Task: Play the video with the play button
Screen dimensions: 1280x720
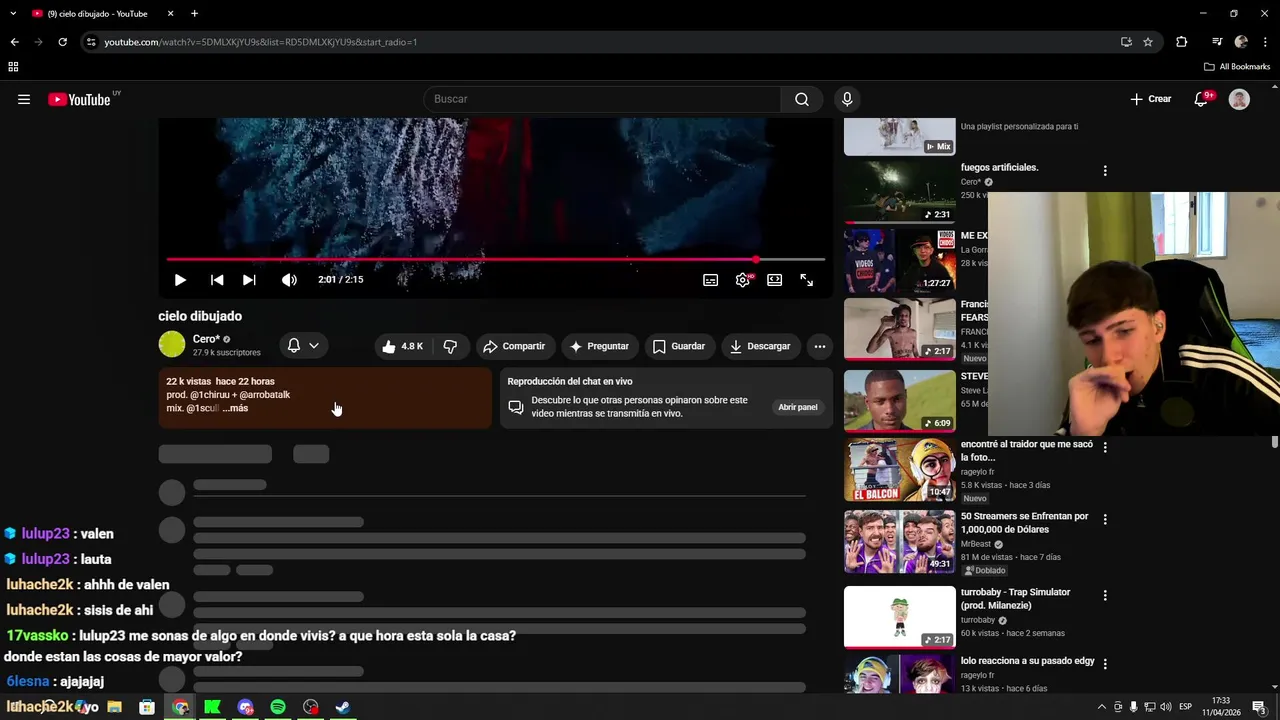Action: 180,280
